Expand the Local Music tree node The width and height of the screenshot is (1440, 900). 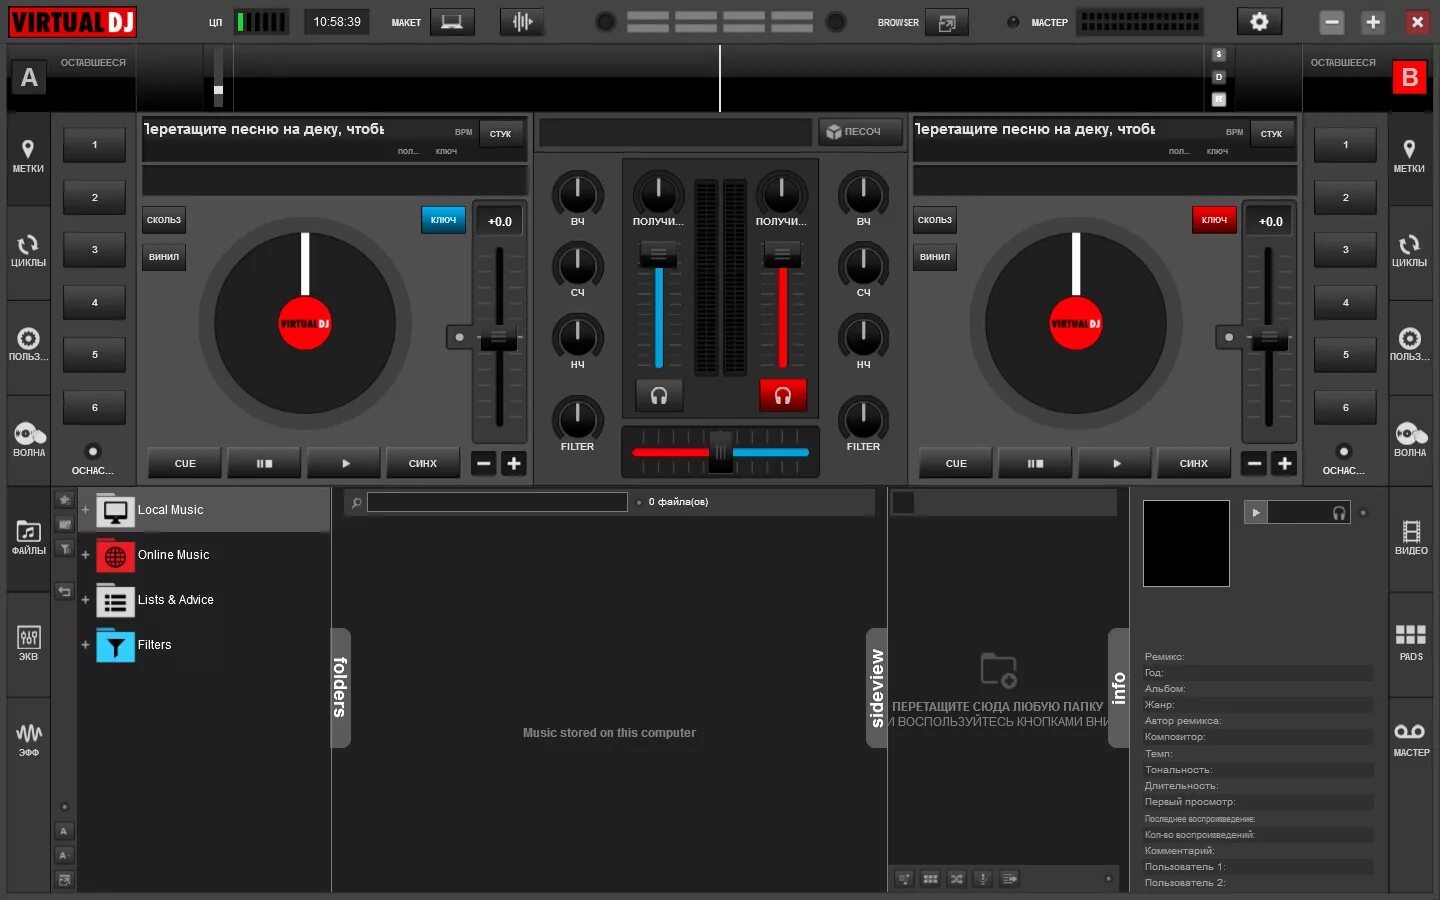coord(85,510)
